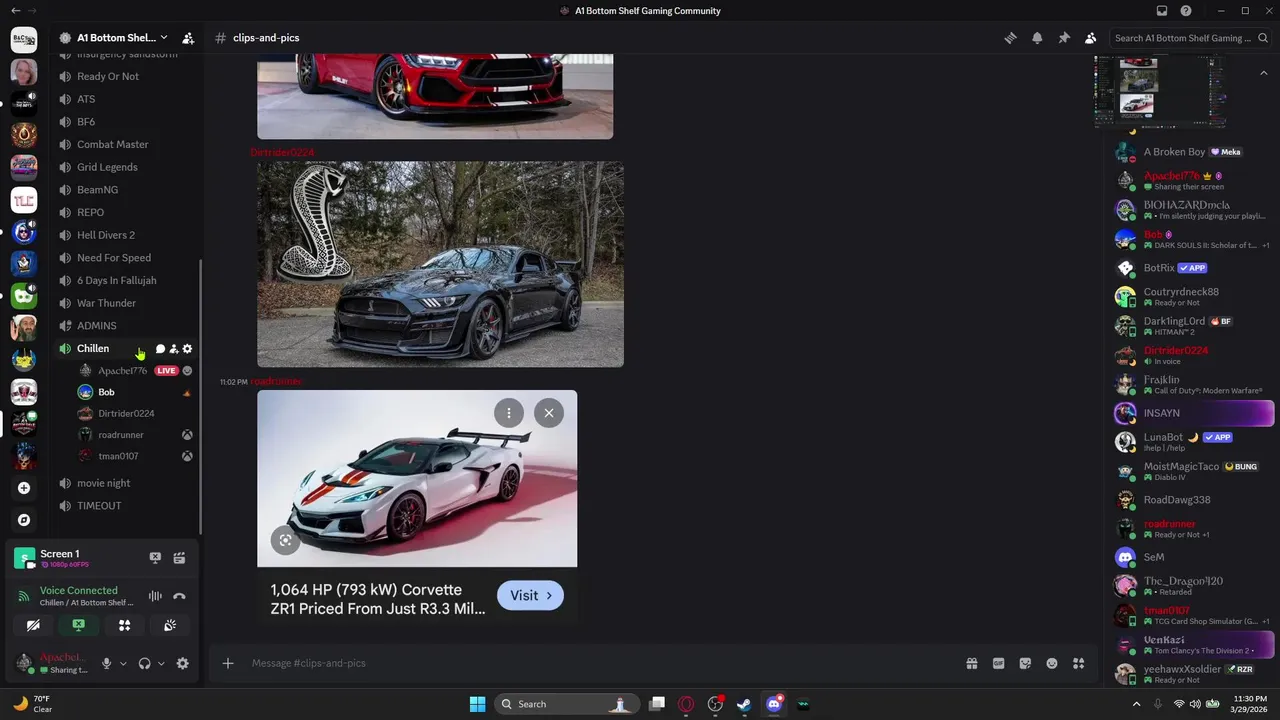Open three-dot menu on Corvette image
The image size is (1280, 720).
point(509,413)
